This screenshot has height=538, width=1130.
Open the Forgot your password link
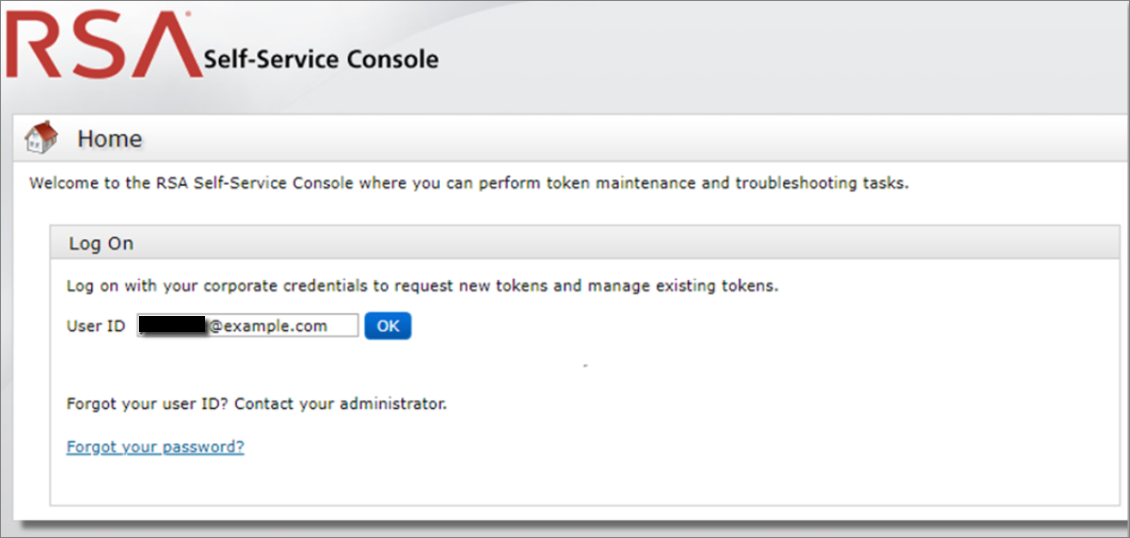155,447
